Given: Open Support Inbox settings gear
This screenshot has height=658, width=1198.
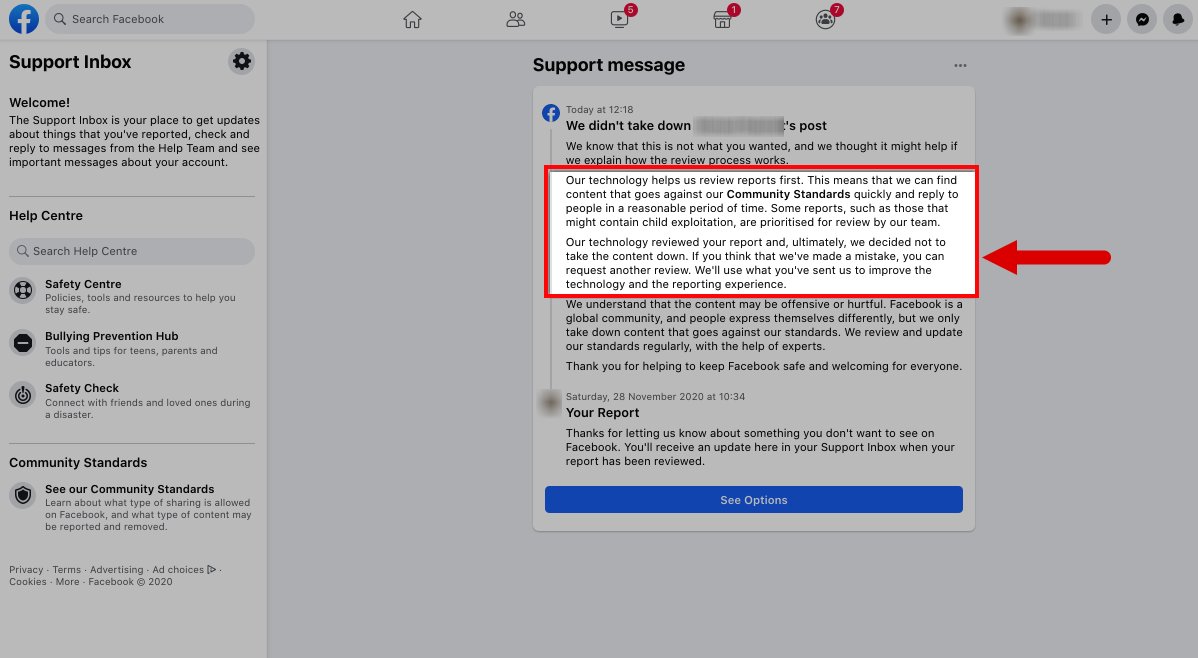Looking at the screenshot, I should (x=241, y=61).
